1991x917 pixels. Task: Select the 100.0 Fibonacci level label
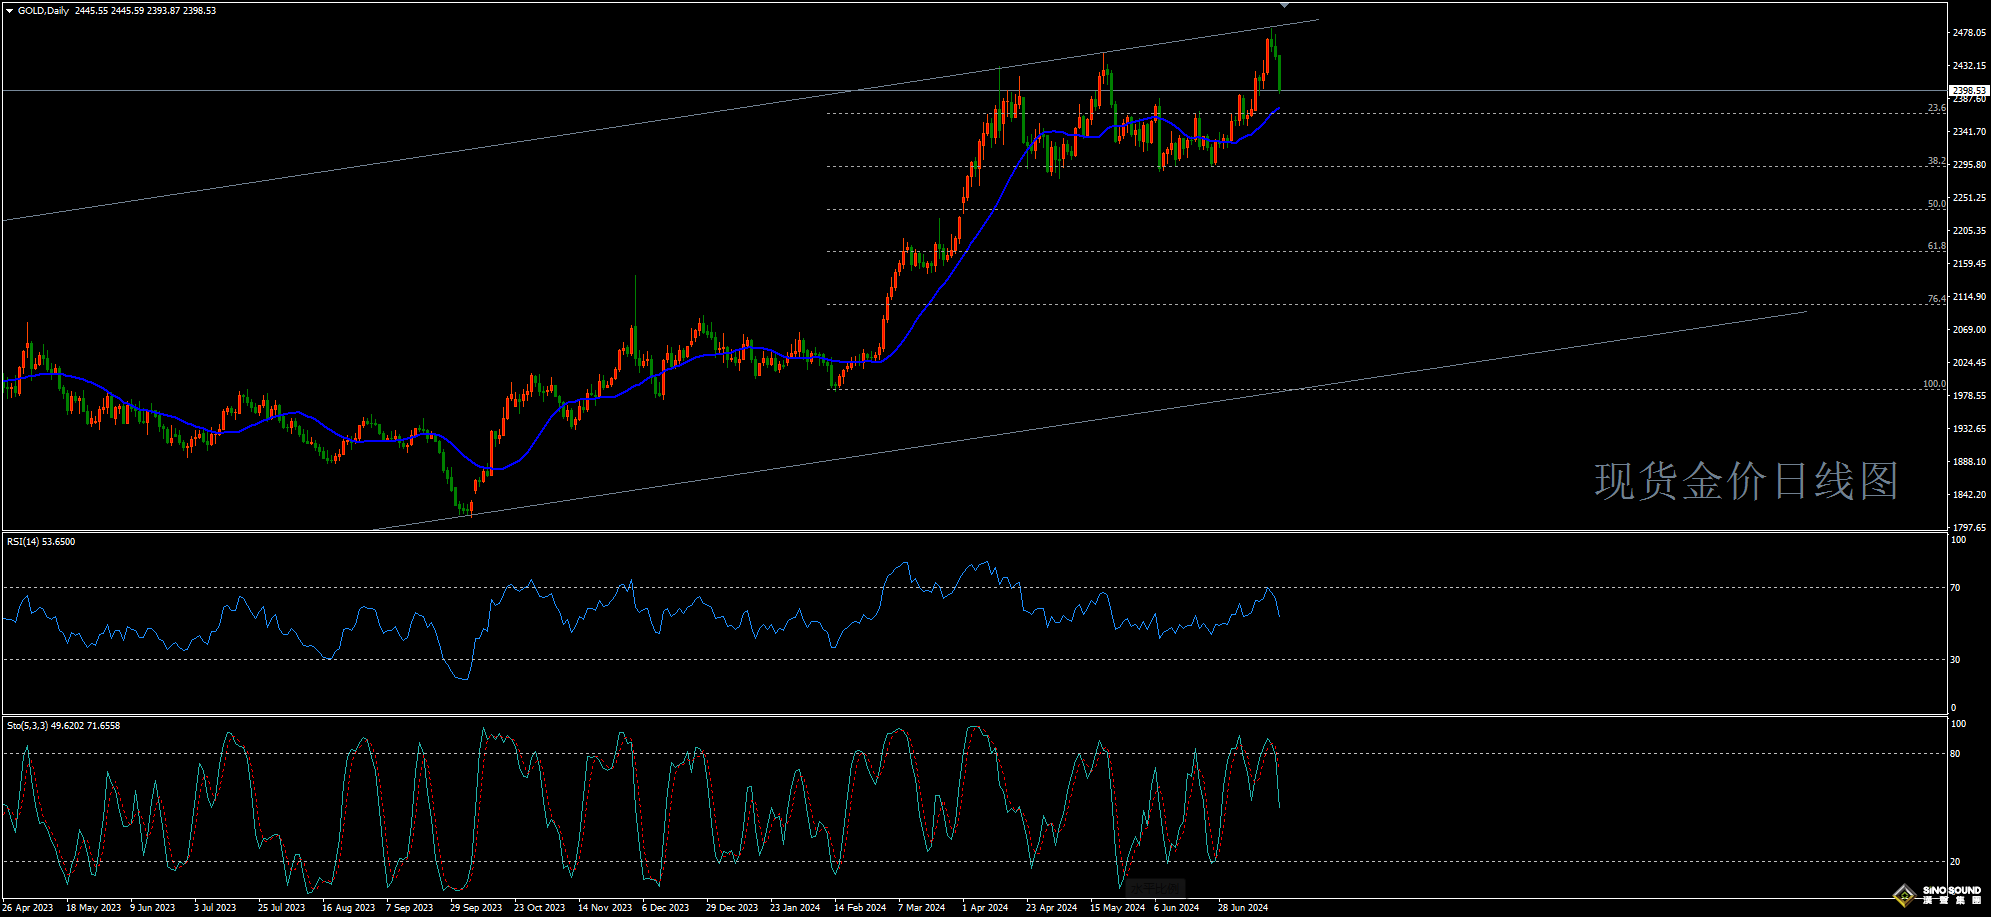[x=1933, y=384]
